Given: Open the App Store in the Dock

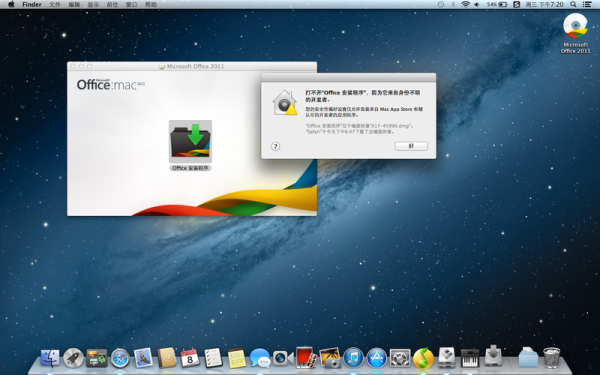Looking at the screenshot, I should [377, 358].
